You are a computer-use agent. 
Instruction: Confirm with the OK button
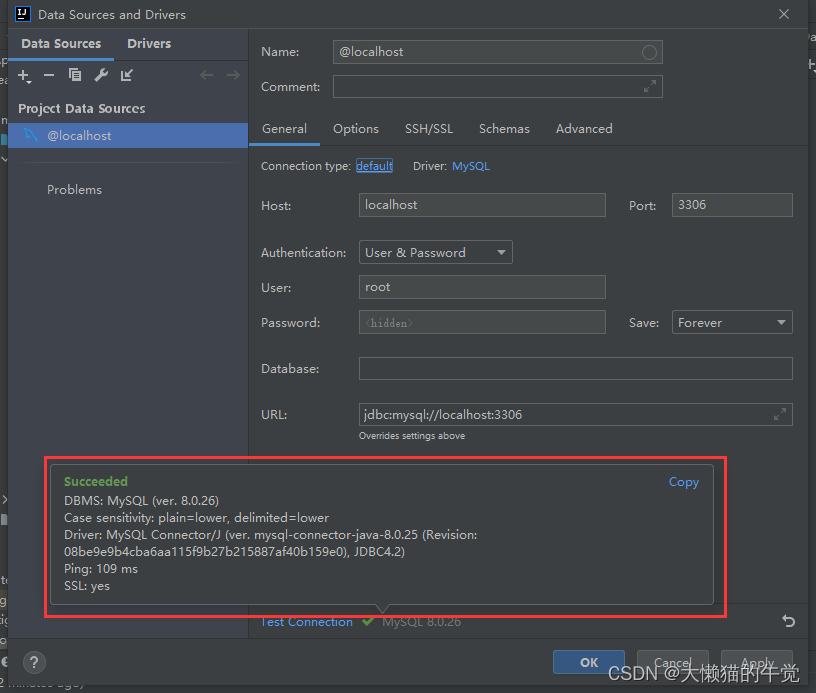point(589,662)
